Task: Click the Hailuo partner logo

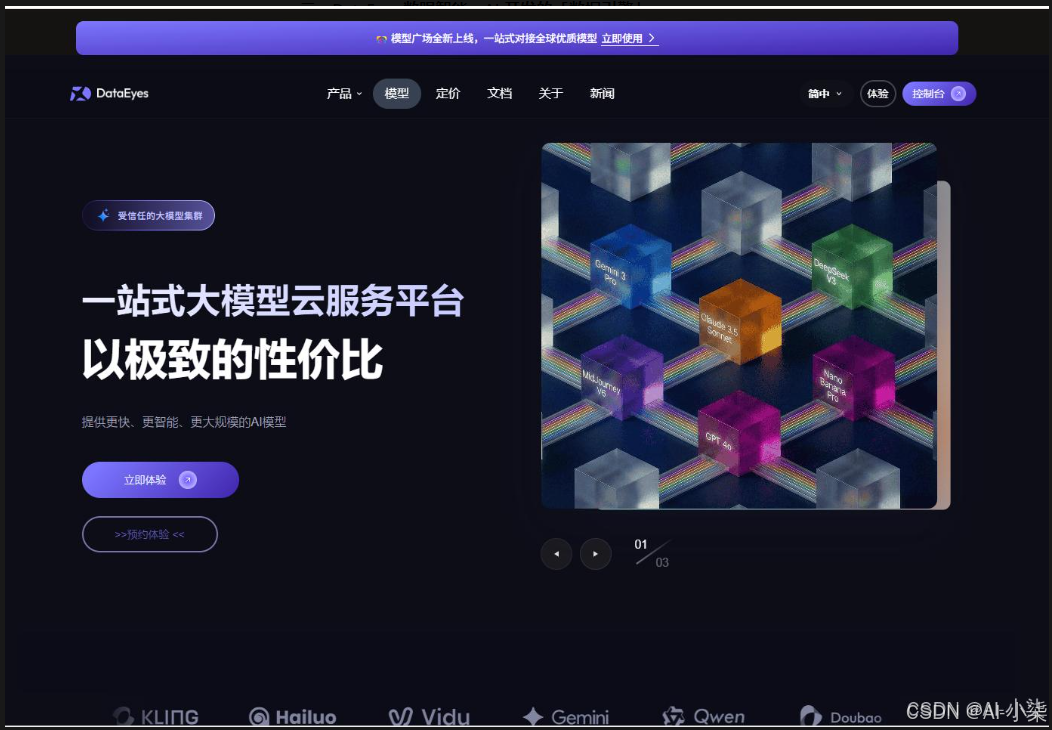Action: coord(293,717)
